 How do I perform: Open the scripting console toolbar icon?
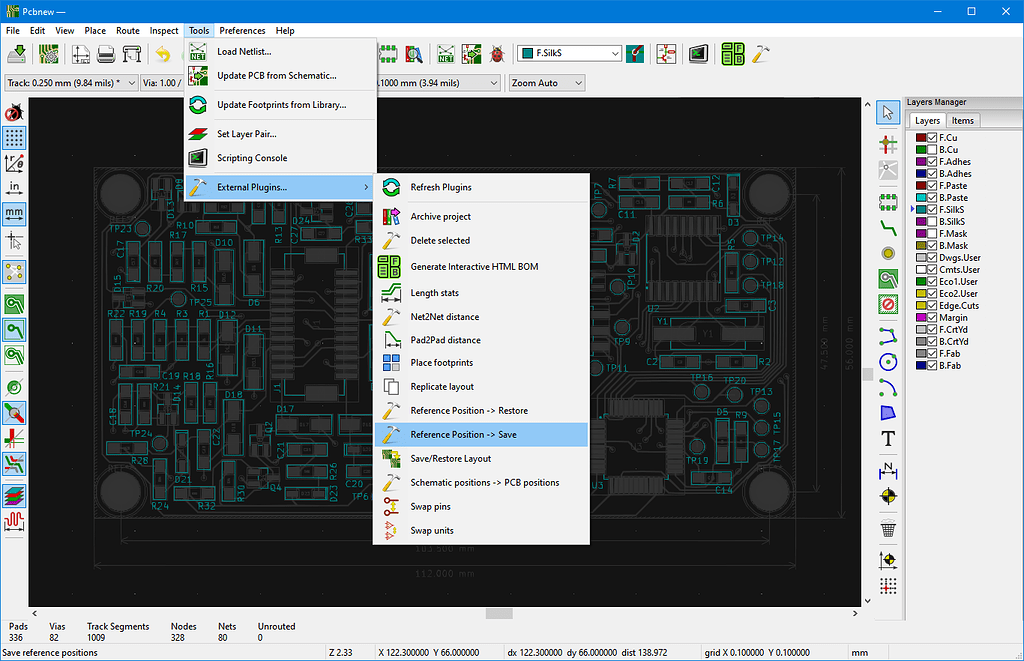point(698,53)
